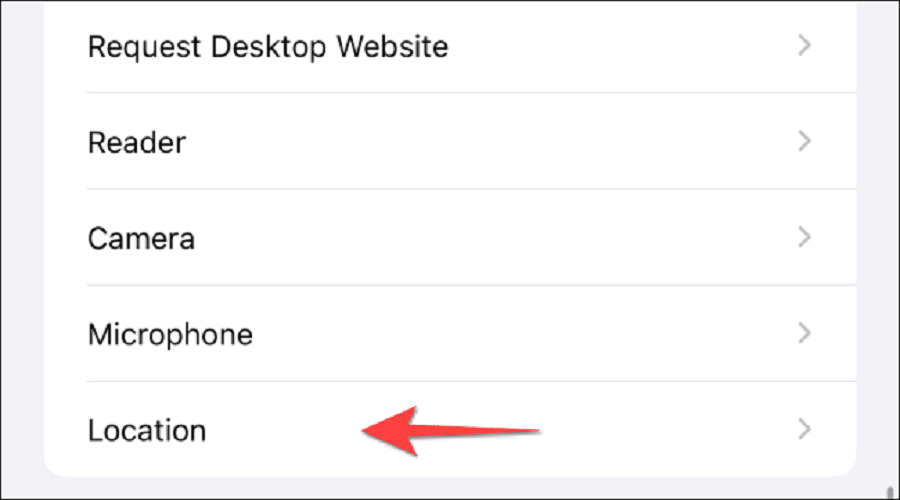
Task: Click empty space in the Camera row
Action: 500,238
